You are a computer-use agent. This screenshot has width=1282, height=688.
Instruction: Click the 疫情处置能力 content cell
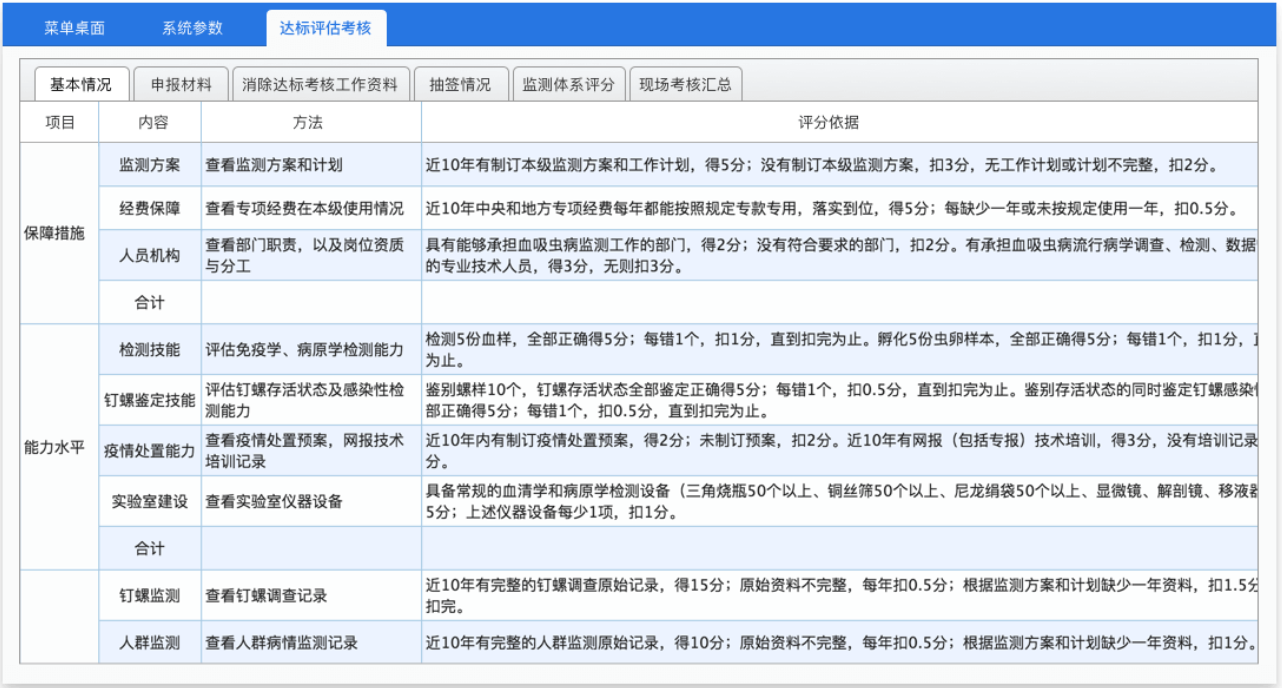point(151,451)
